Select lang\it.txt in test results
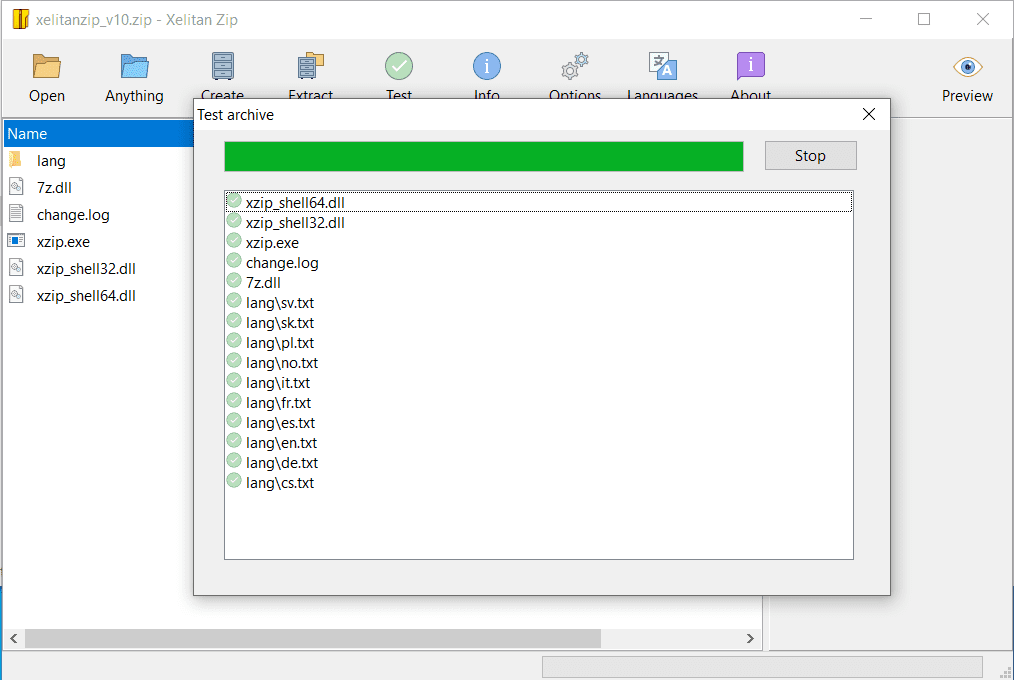Image resolution: width=1014 pixels, height=680 pixels. [278, 383]
